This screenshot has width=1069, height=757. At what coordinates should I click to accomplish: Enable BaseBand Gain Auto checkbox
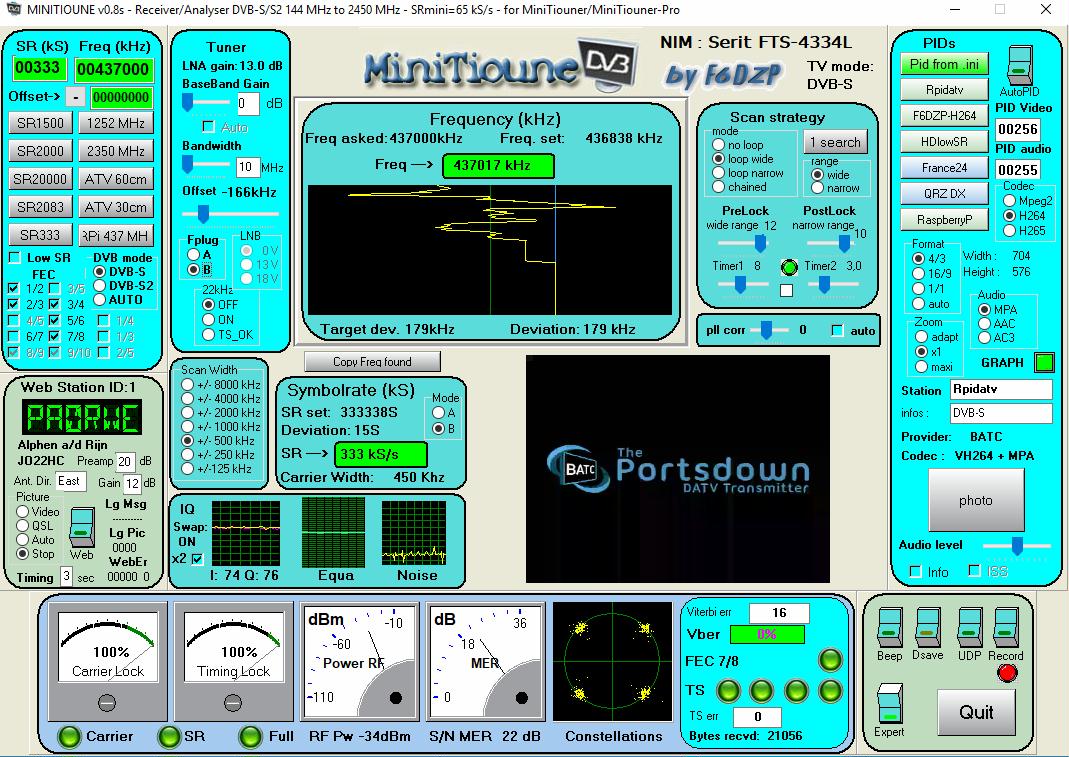pyautogui.click(x=209, y=127)
